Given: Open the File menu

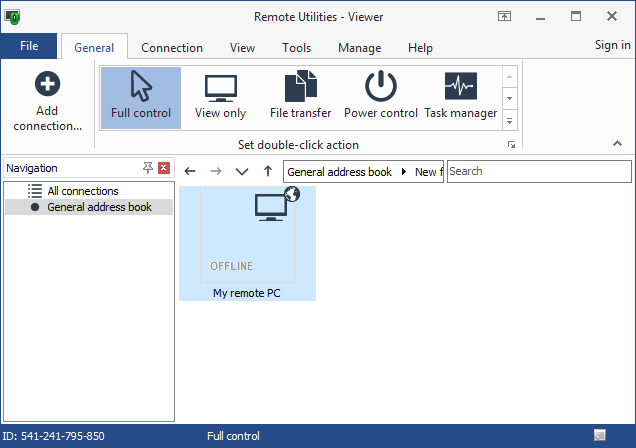Looking at the screenshot, I should coord(29,46).
